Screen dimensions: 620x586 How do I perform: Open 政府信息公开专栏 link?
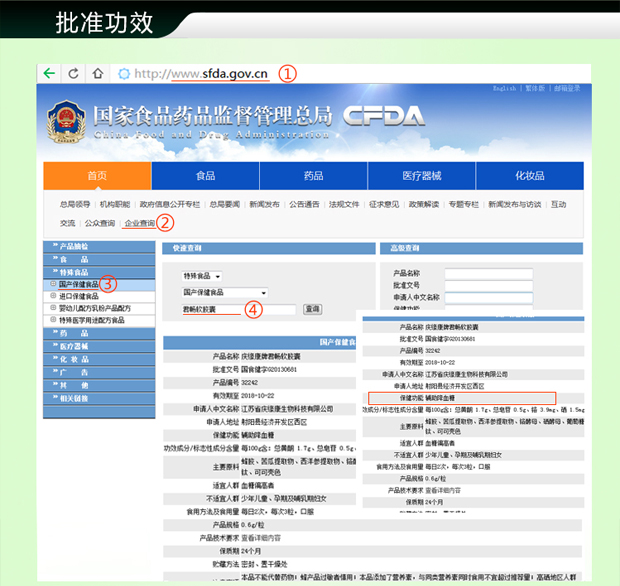coord(170,204)
